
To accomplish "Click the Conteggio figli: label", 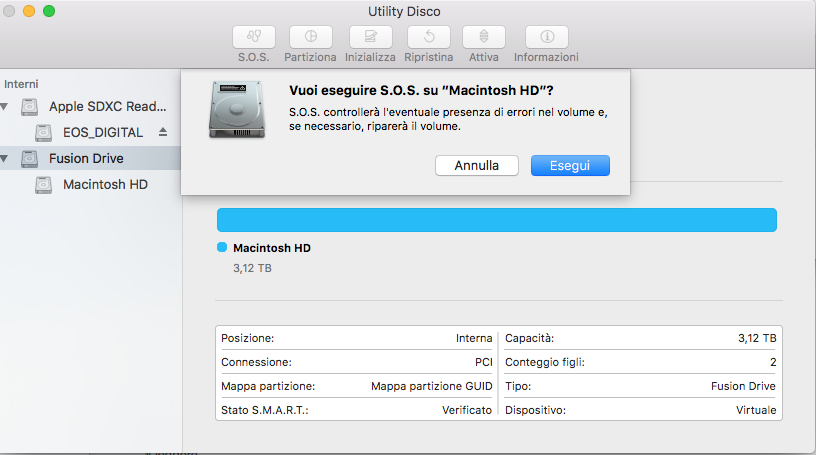I will click(545, 362).
